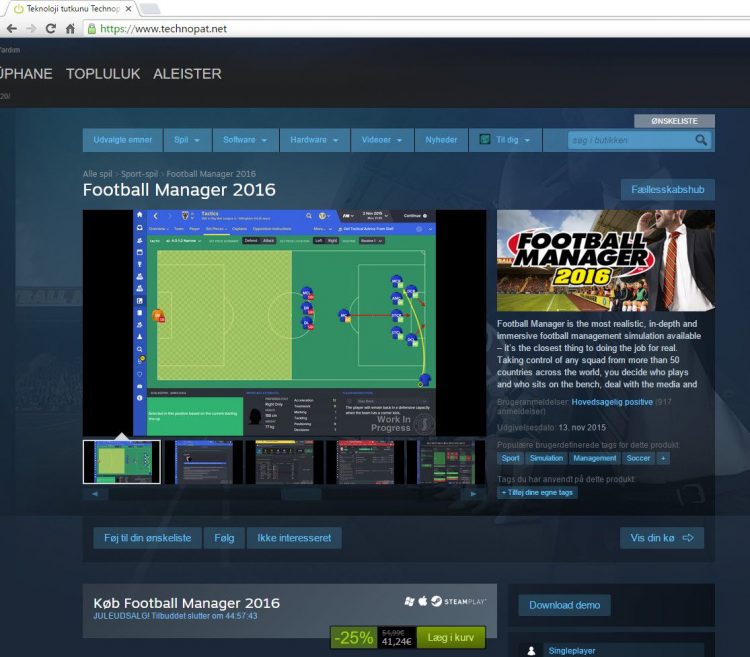Click the magnifier search icon

click(x=701, y=140)
